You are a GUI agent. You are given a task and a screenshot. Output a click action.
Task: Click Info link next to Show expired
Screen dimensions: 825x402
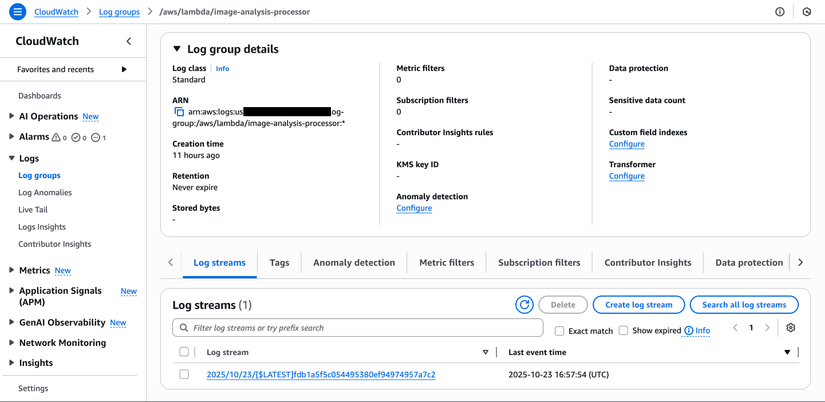(702, 330)
